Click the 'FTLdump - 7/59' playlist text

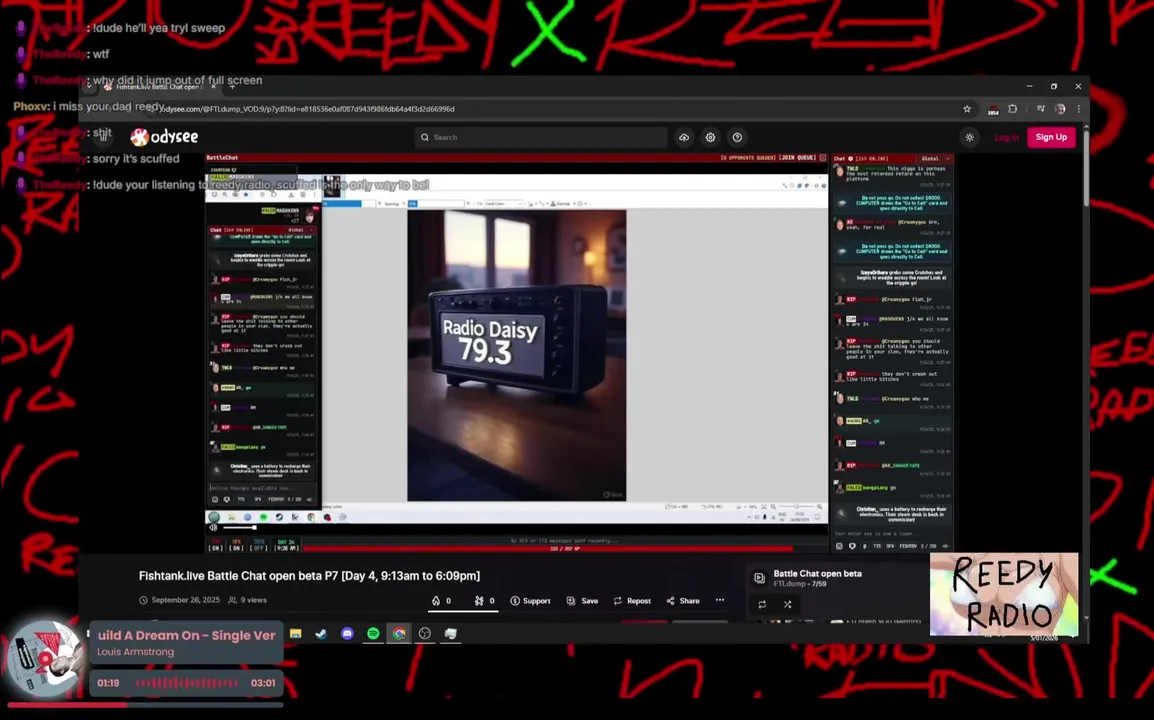click(799, 584)
